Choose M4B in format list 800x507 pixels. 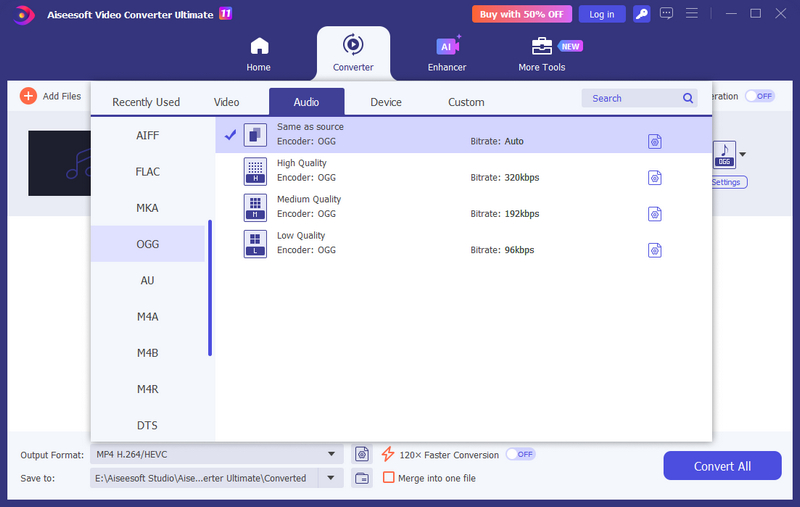[x=147, y=352]
